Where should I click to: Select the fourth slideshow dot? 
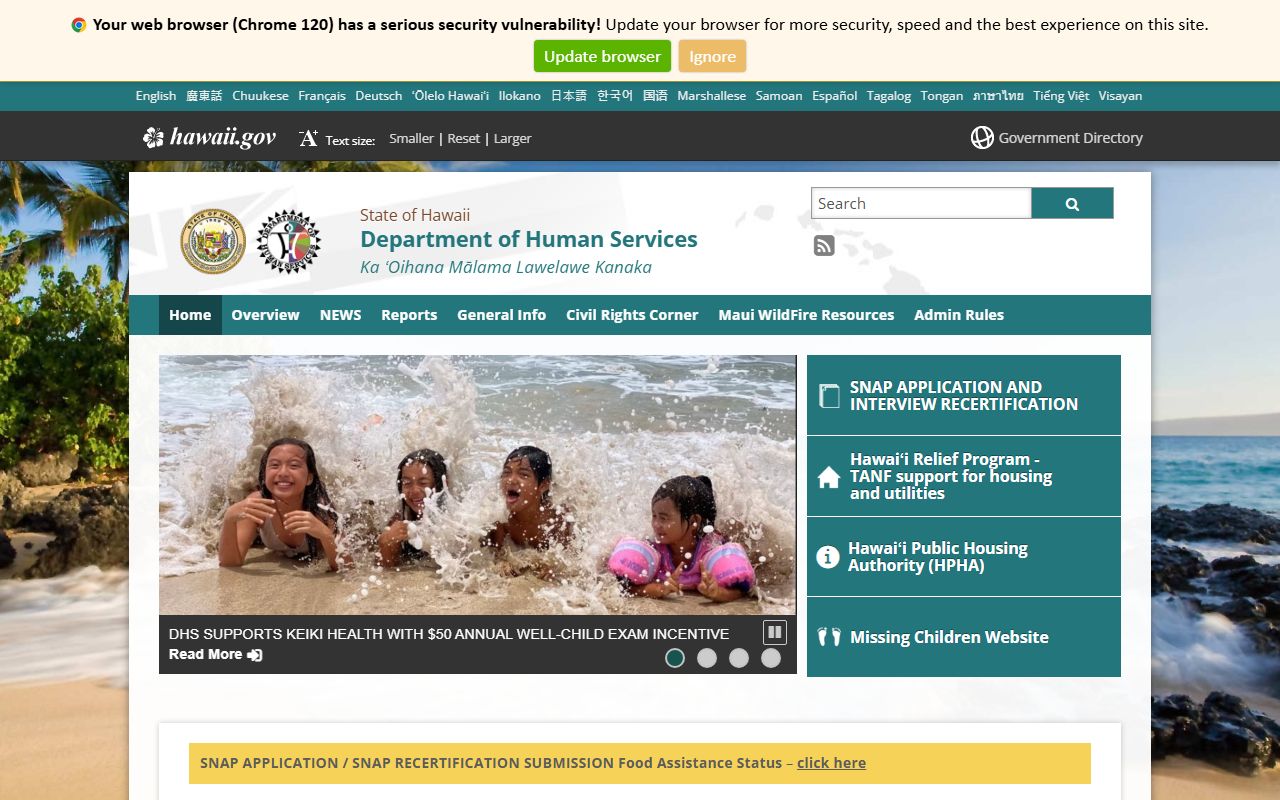pos(771,658)
